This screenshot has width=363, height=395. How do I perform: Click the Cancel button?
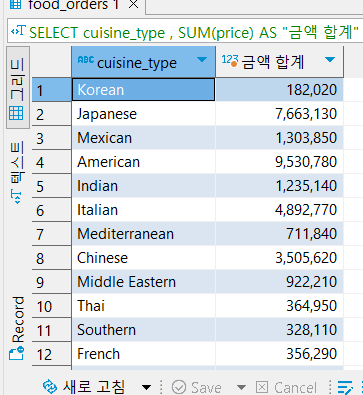286,387
